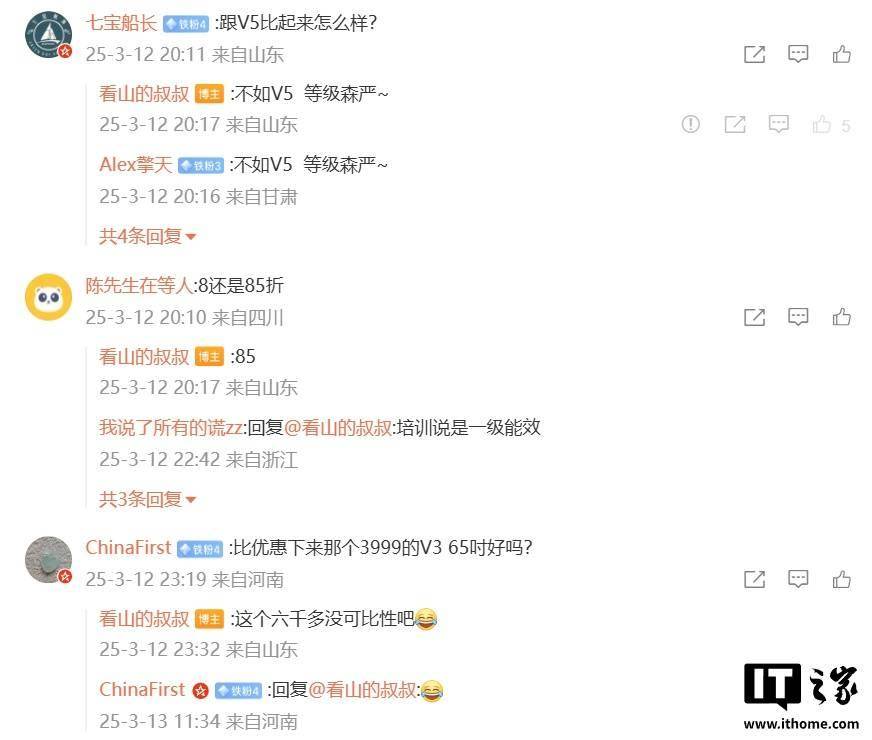Share 七宝船长's comment with forward icon
872x740 pixels.
click(755, 54)
